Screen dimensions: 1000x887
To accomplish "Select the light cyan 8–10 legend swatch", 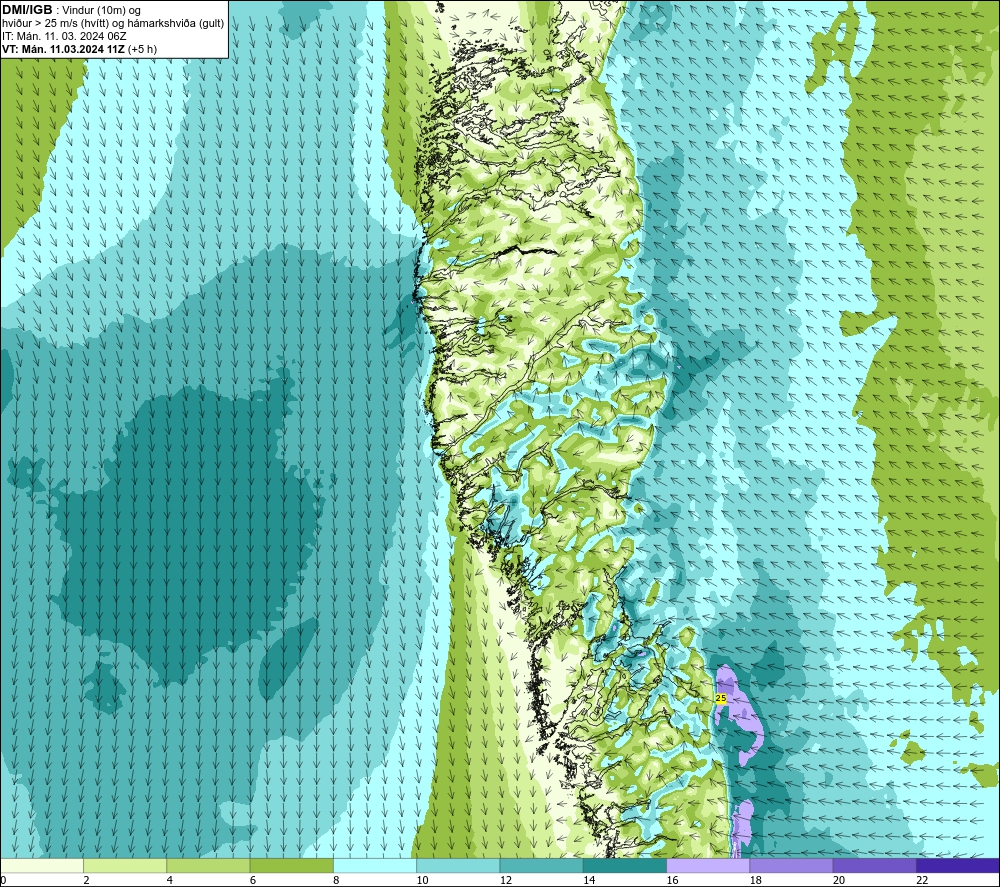I will 375,865.
